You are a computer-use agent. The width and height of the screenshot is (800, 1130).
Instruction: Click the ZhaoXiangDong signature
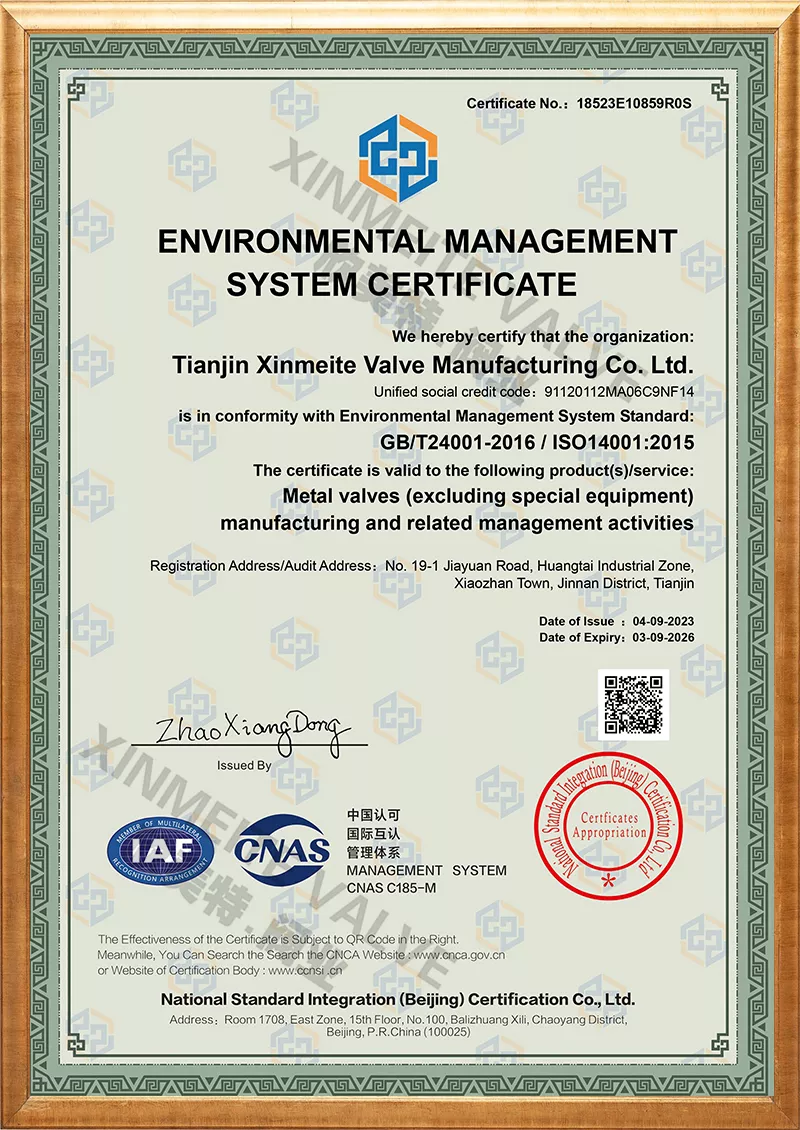252,731
